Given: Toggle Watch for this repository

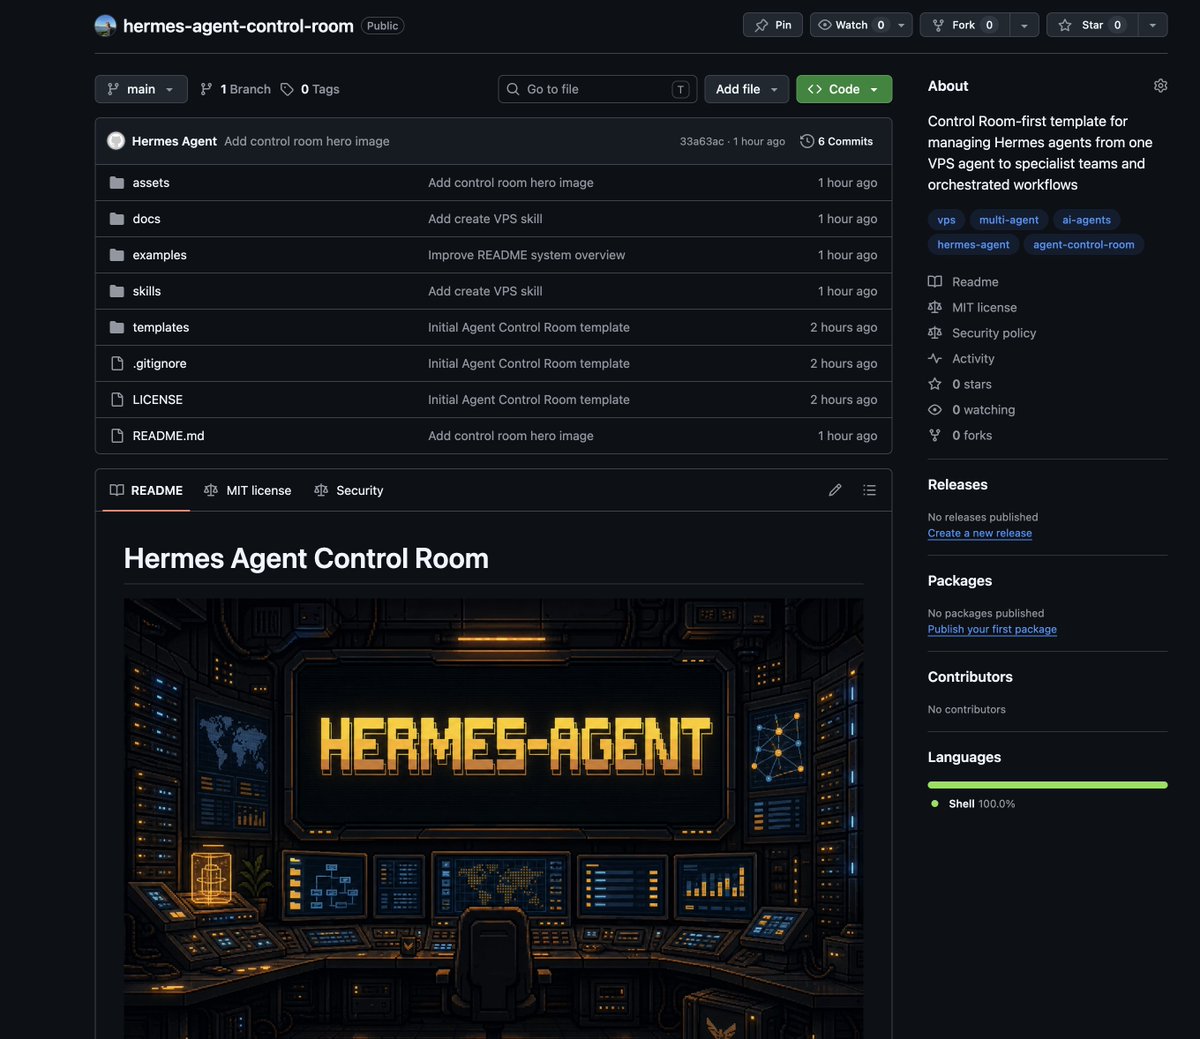Looking at the screenshot, I should tap(851, 25).
